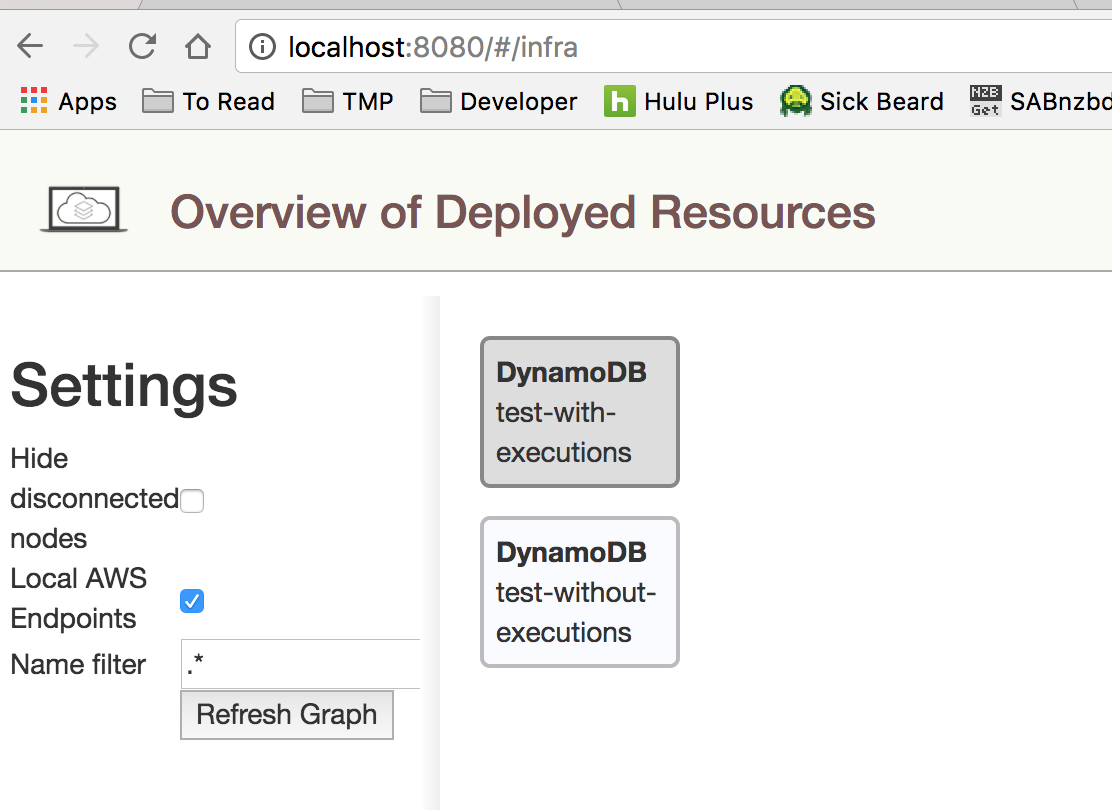Click the browser back navigation arrow
The image size is (1112, 810).
coord(30,46)
